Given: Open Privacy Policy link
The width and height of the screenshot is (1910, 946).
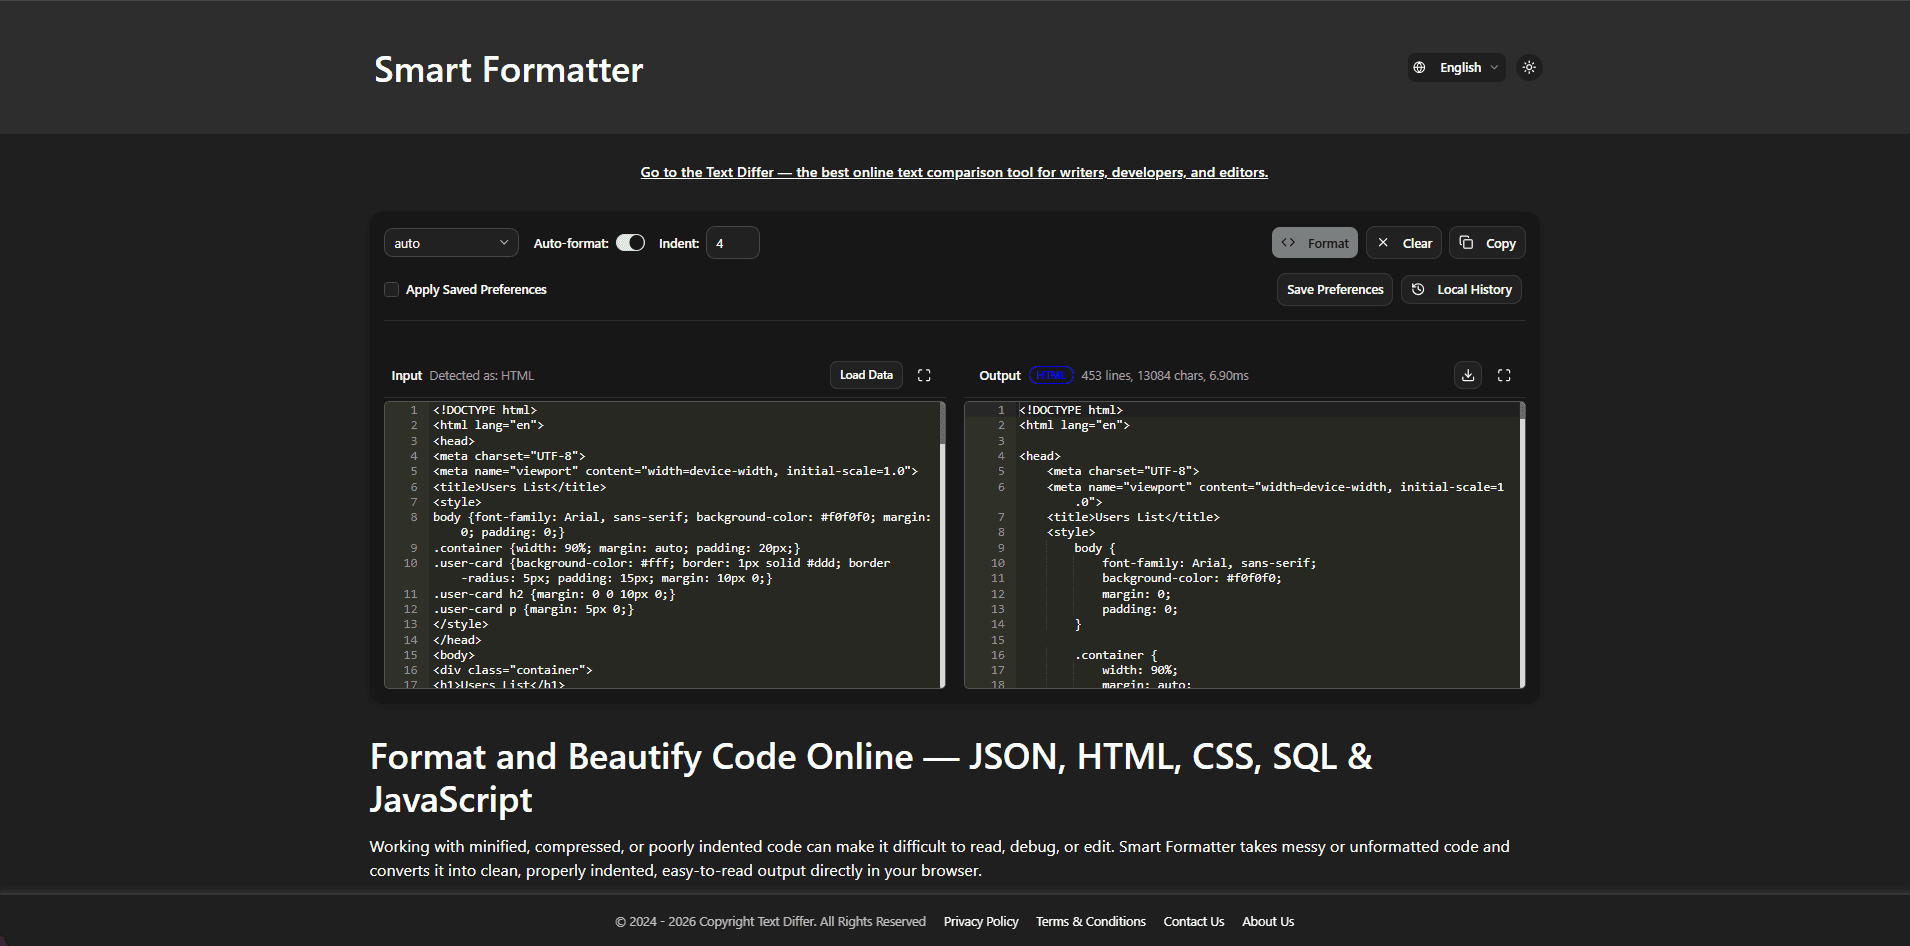Looking at the screenshot, I should point(981,922).
